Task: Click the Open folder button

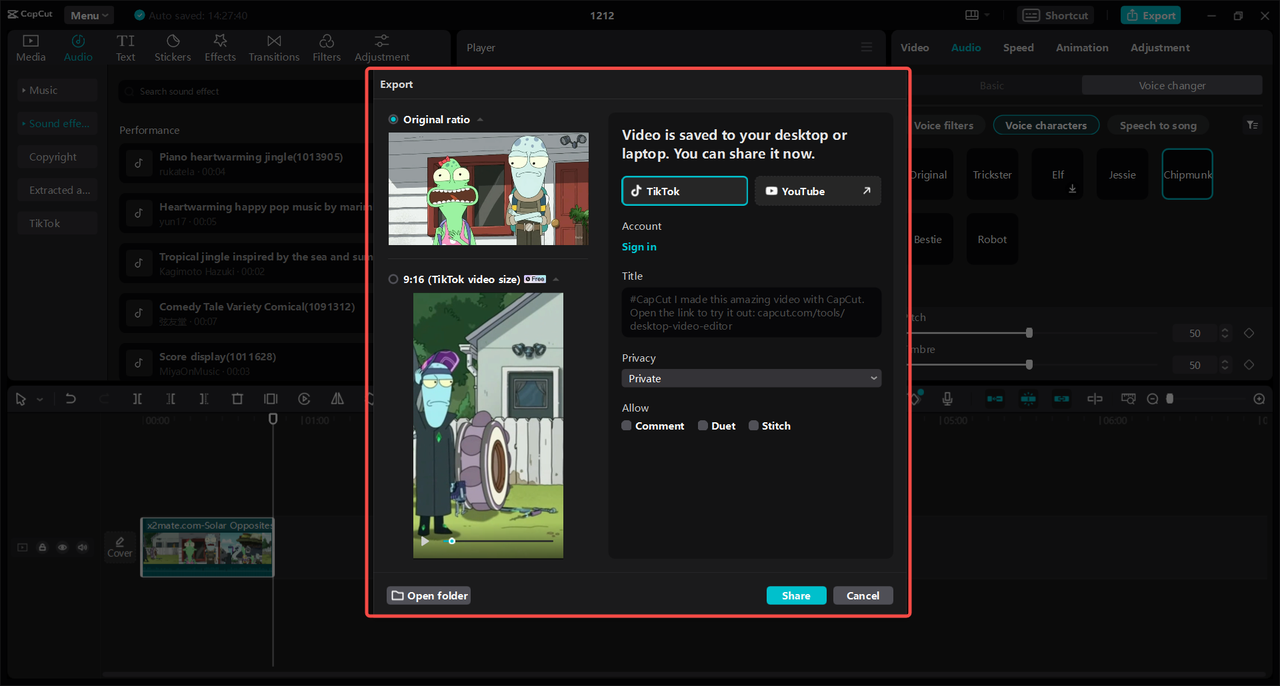Action: [x=429, y=595]
